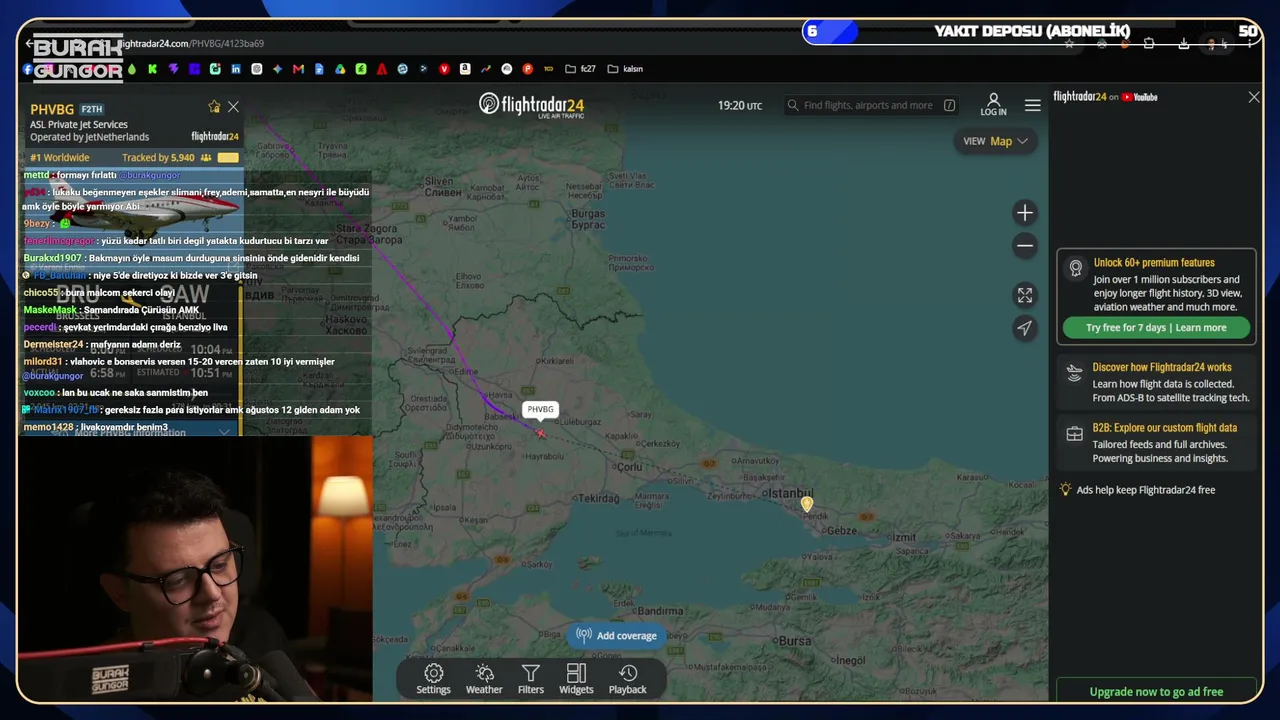The width and height of the screenshot is (1280, 720).
Task: Open the Filters tool
Action: [531, 679]
